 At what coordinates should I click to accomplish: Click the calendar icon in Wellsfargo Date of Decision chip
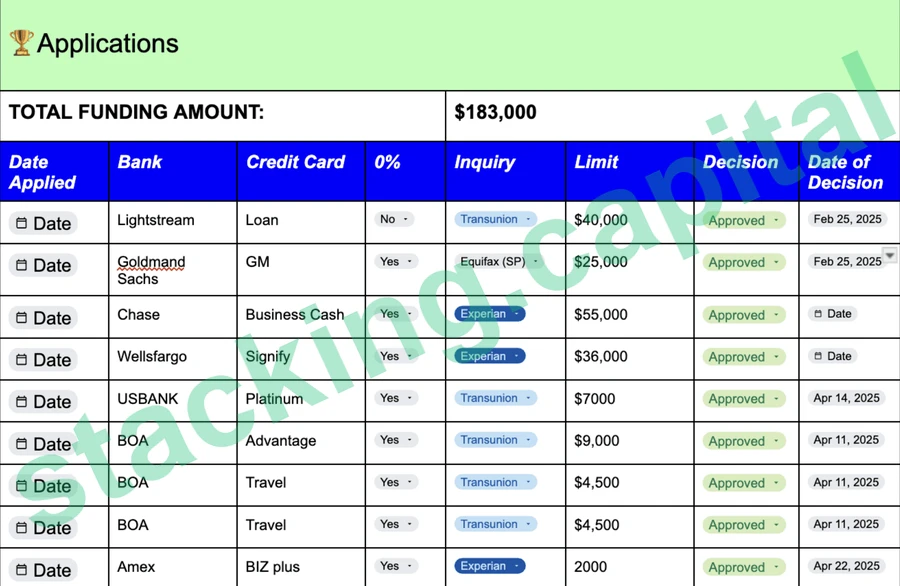(x=818, y=356)
